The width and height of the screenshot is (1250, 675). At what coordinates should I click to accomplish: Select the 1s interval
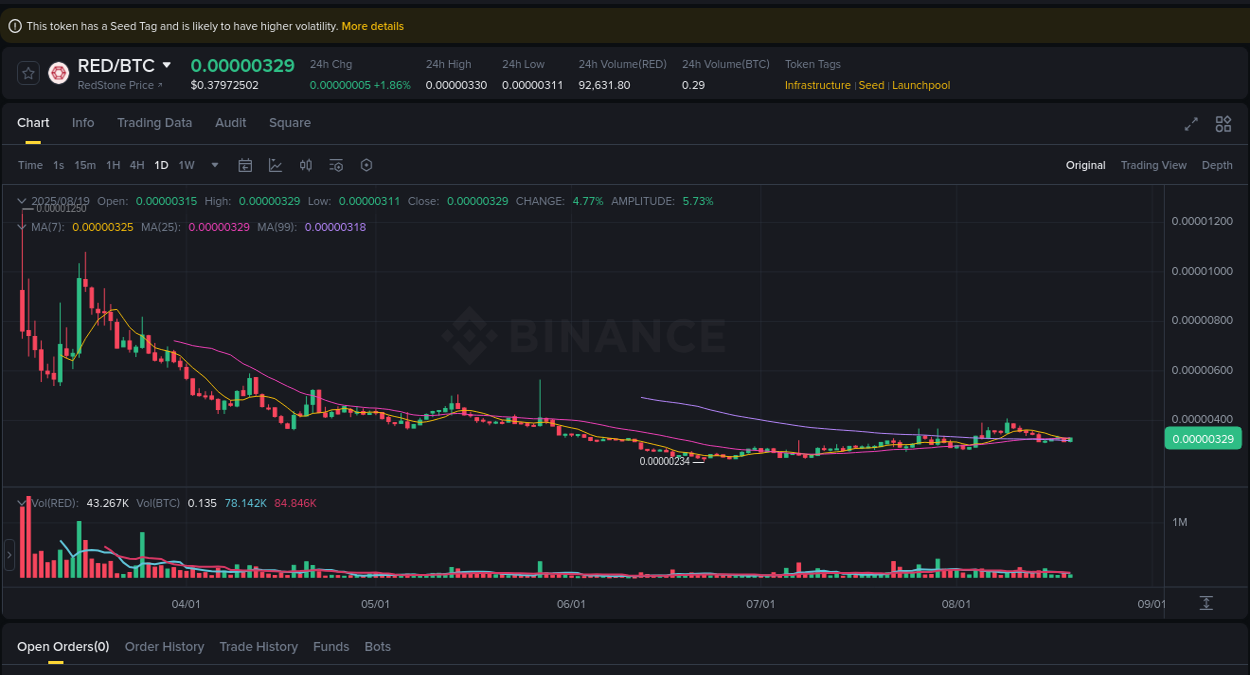tap(59, 165)
